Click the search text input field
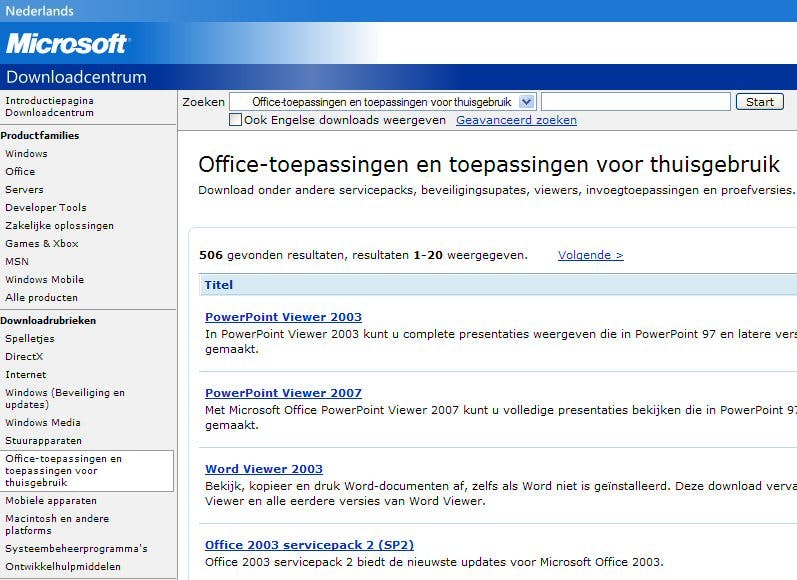 636,102
